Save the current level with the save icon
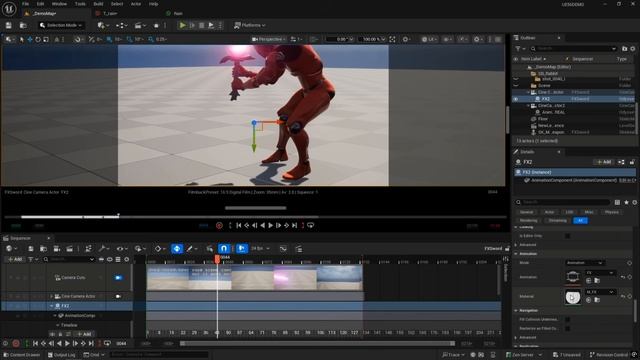 9,25
